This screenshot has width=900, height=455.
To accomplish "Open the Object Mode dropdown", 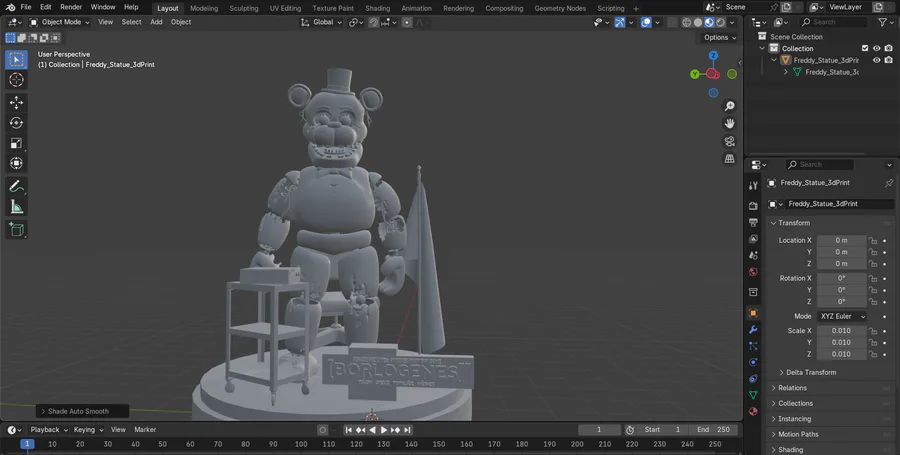I will [x=60, y=22].
